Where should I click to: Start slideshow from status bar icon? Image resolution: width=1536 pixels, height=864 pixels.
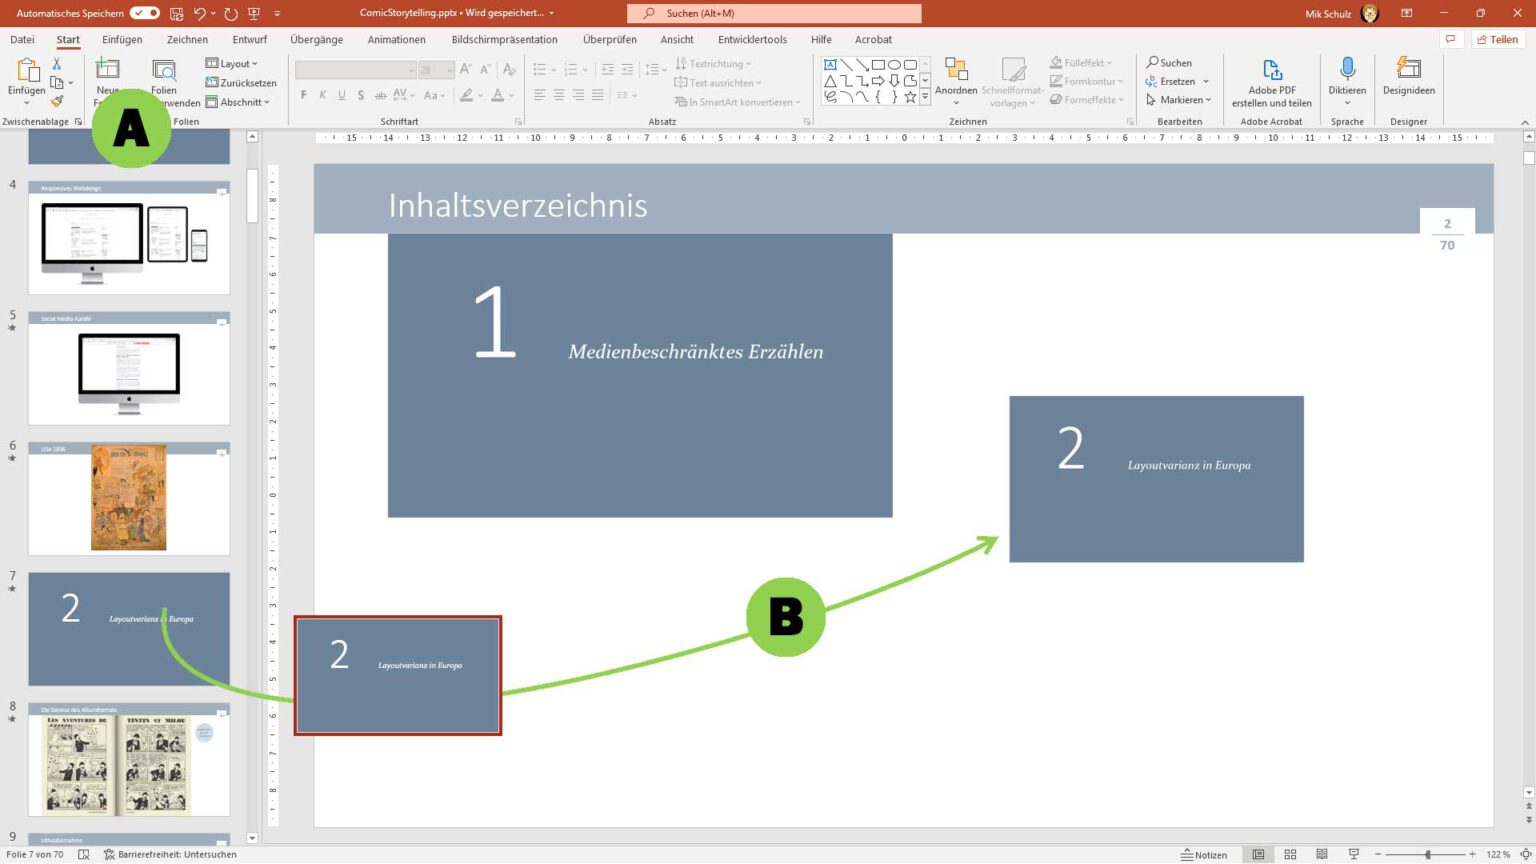[1354, 854]
